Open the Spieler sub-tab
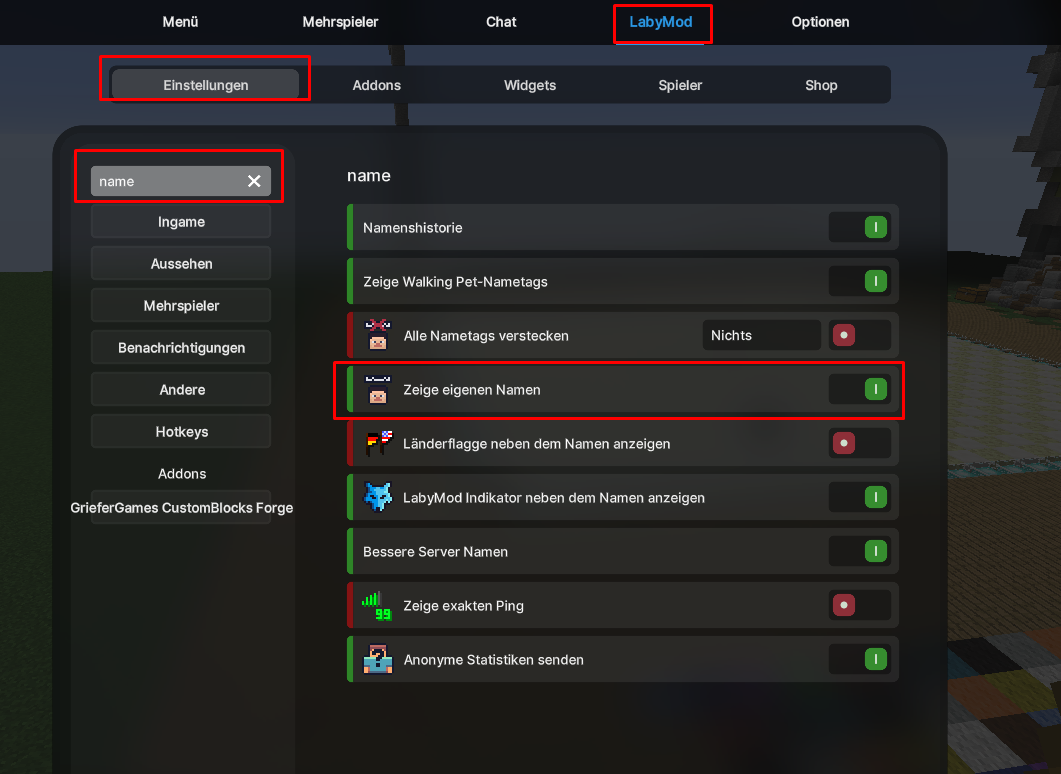The image size is (1061, 774). click(680, 85)
